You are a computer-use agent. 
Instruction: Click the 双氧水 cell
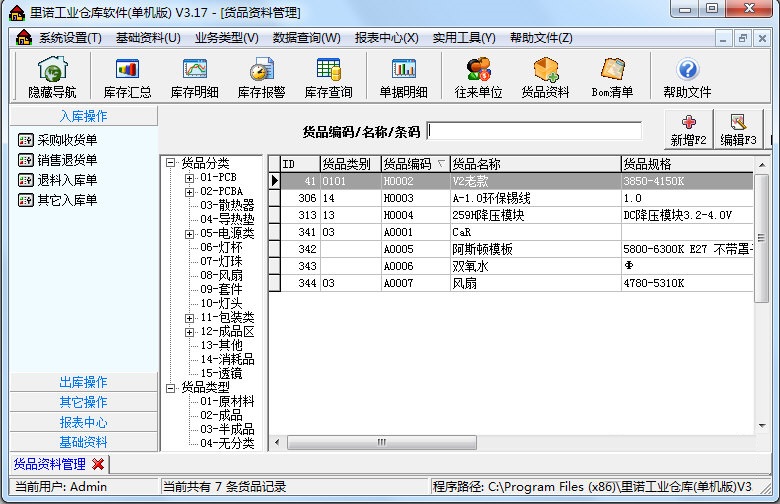tap(535, 266)
